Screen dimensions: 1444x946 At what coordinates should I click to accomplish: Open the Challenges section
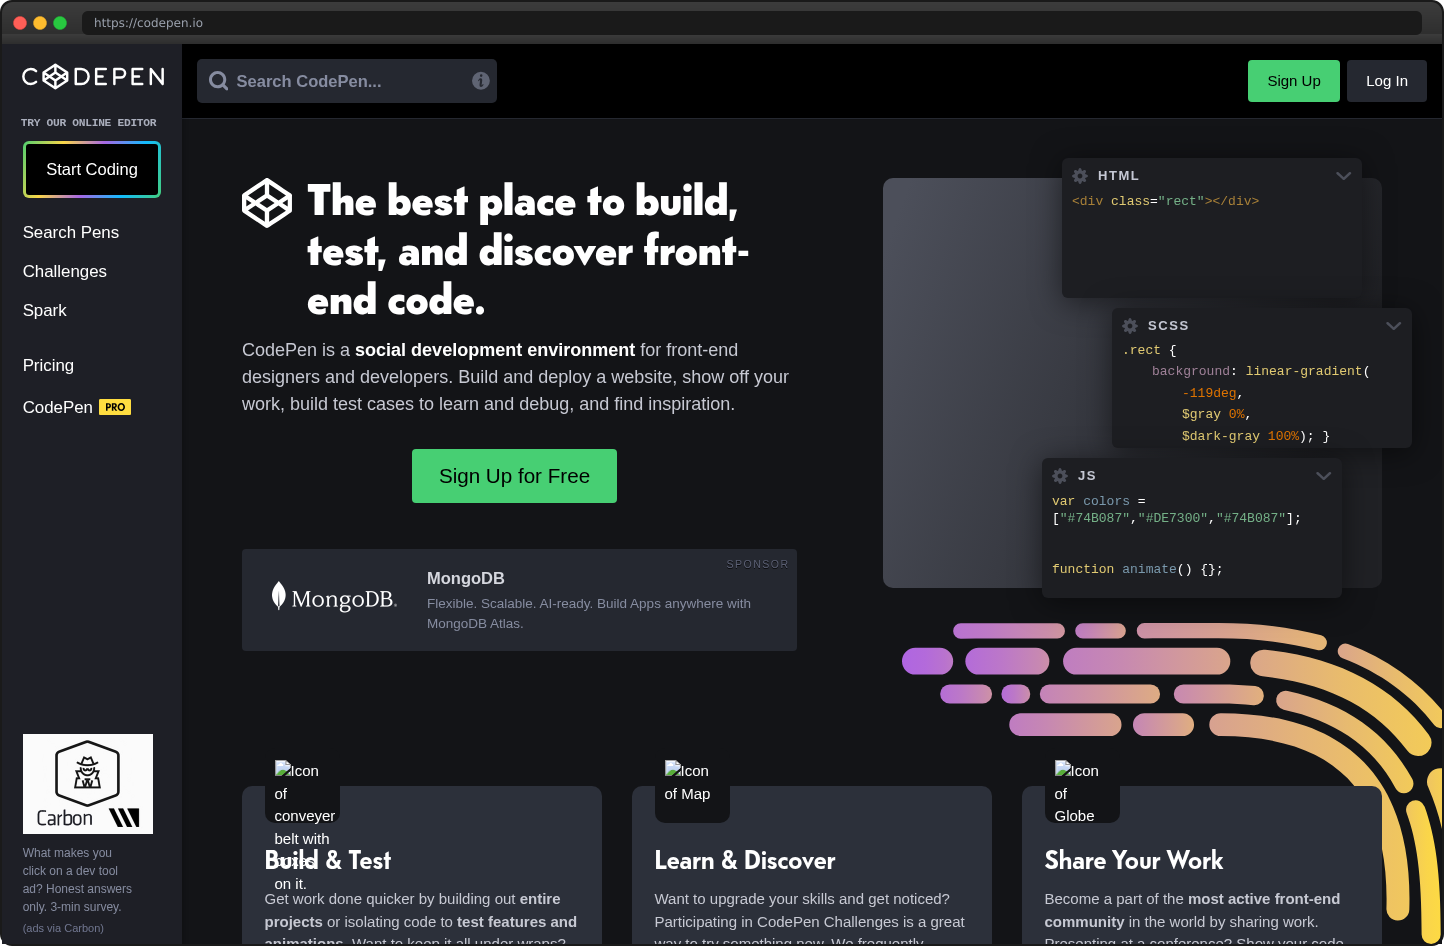[x=64, y=271]
